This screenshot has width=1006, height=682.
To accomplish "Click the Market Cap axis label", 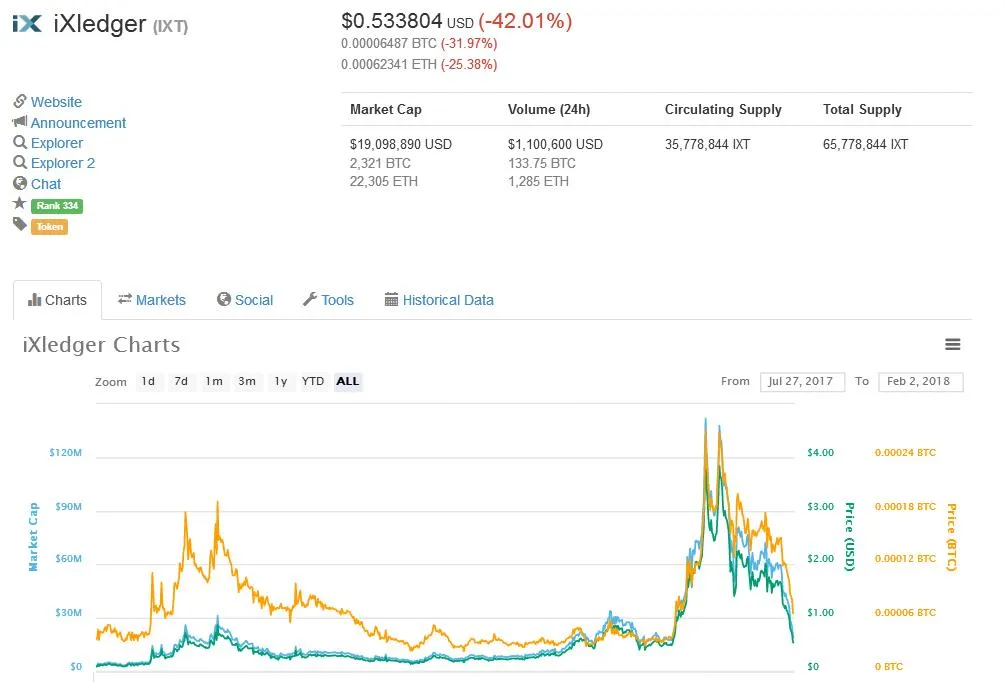I will 33,537.
